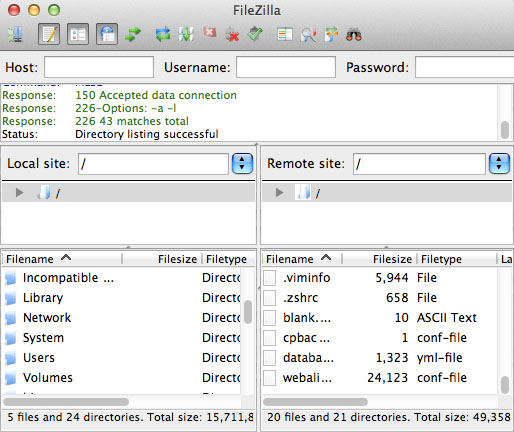The width and height of the screenshot is (514, 432).
Task: Focus the Host input field
Action: point(99,67)
